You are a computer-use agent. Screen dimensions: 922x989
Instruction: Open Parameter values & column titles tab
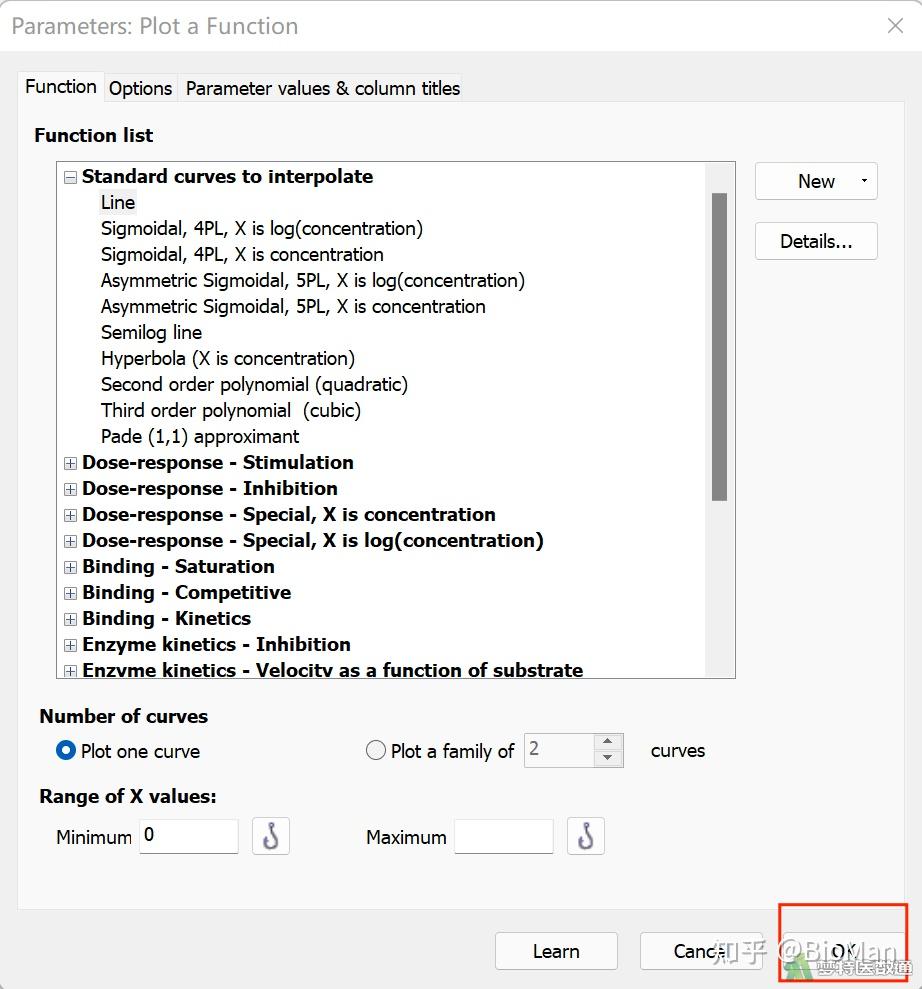(322, 88)
